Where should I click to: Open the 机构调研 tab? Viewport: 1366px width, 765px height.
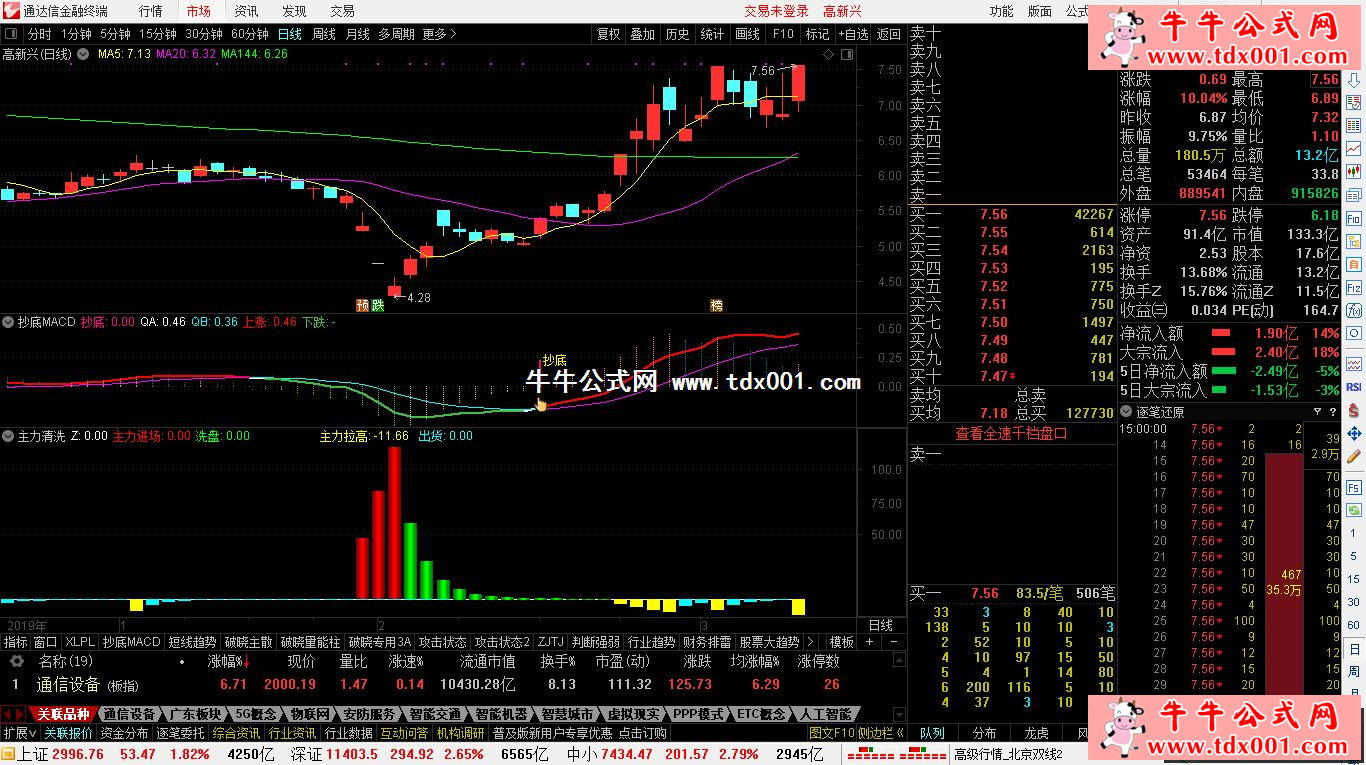coord(460,733)
